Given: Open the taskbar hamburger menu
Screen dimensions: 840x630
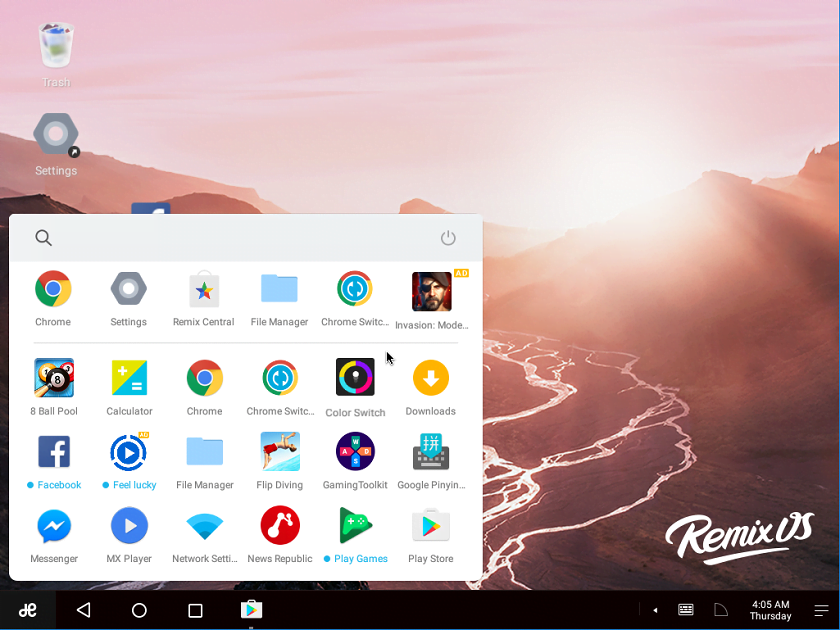Looking at the screenshot, I should (822, 610).
